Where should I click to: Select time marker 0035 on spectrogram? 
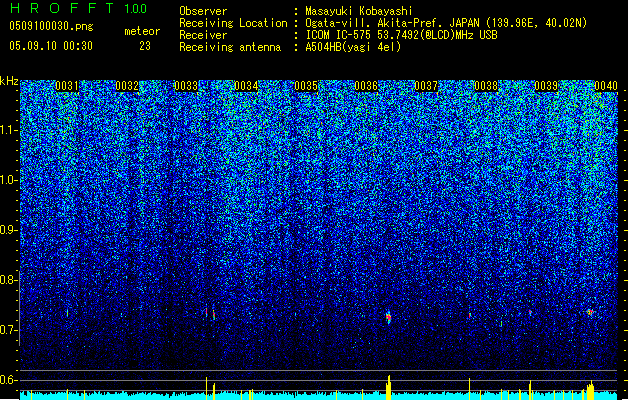[x=306, y=86]
